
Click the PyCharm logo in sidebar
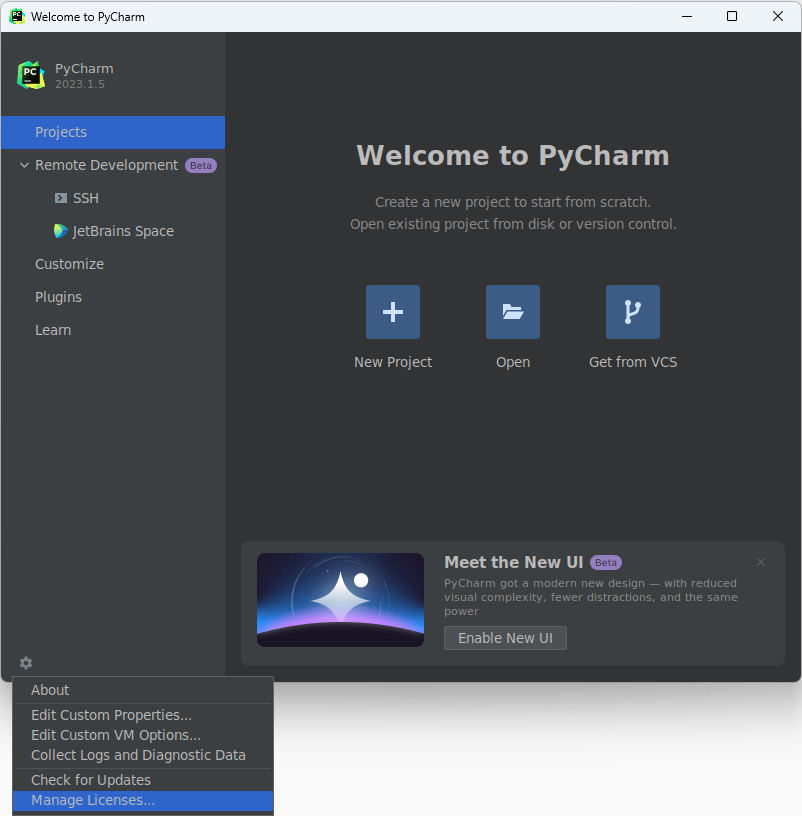tap(31, 75)
